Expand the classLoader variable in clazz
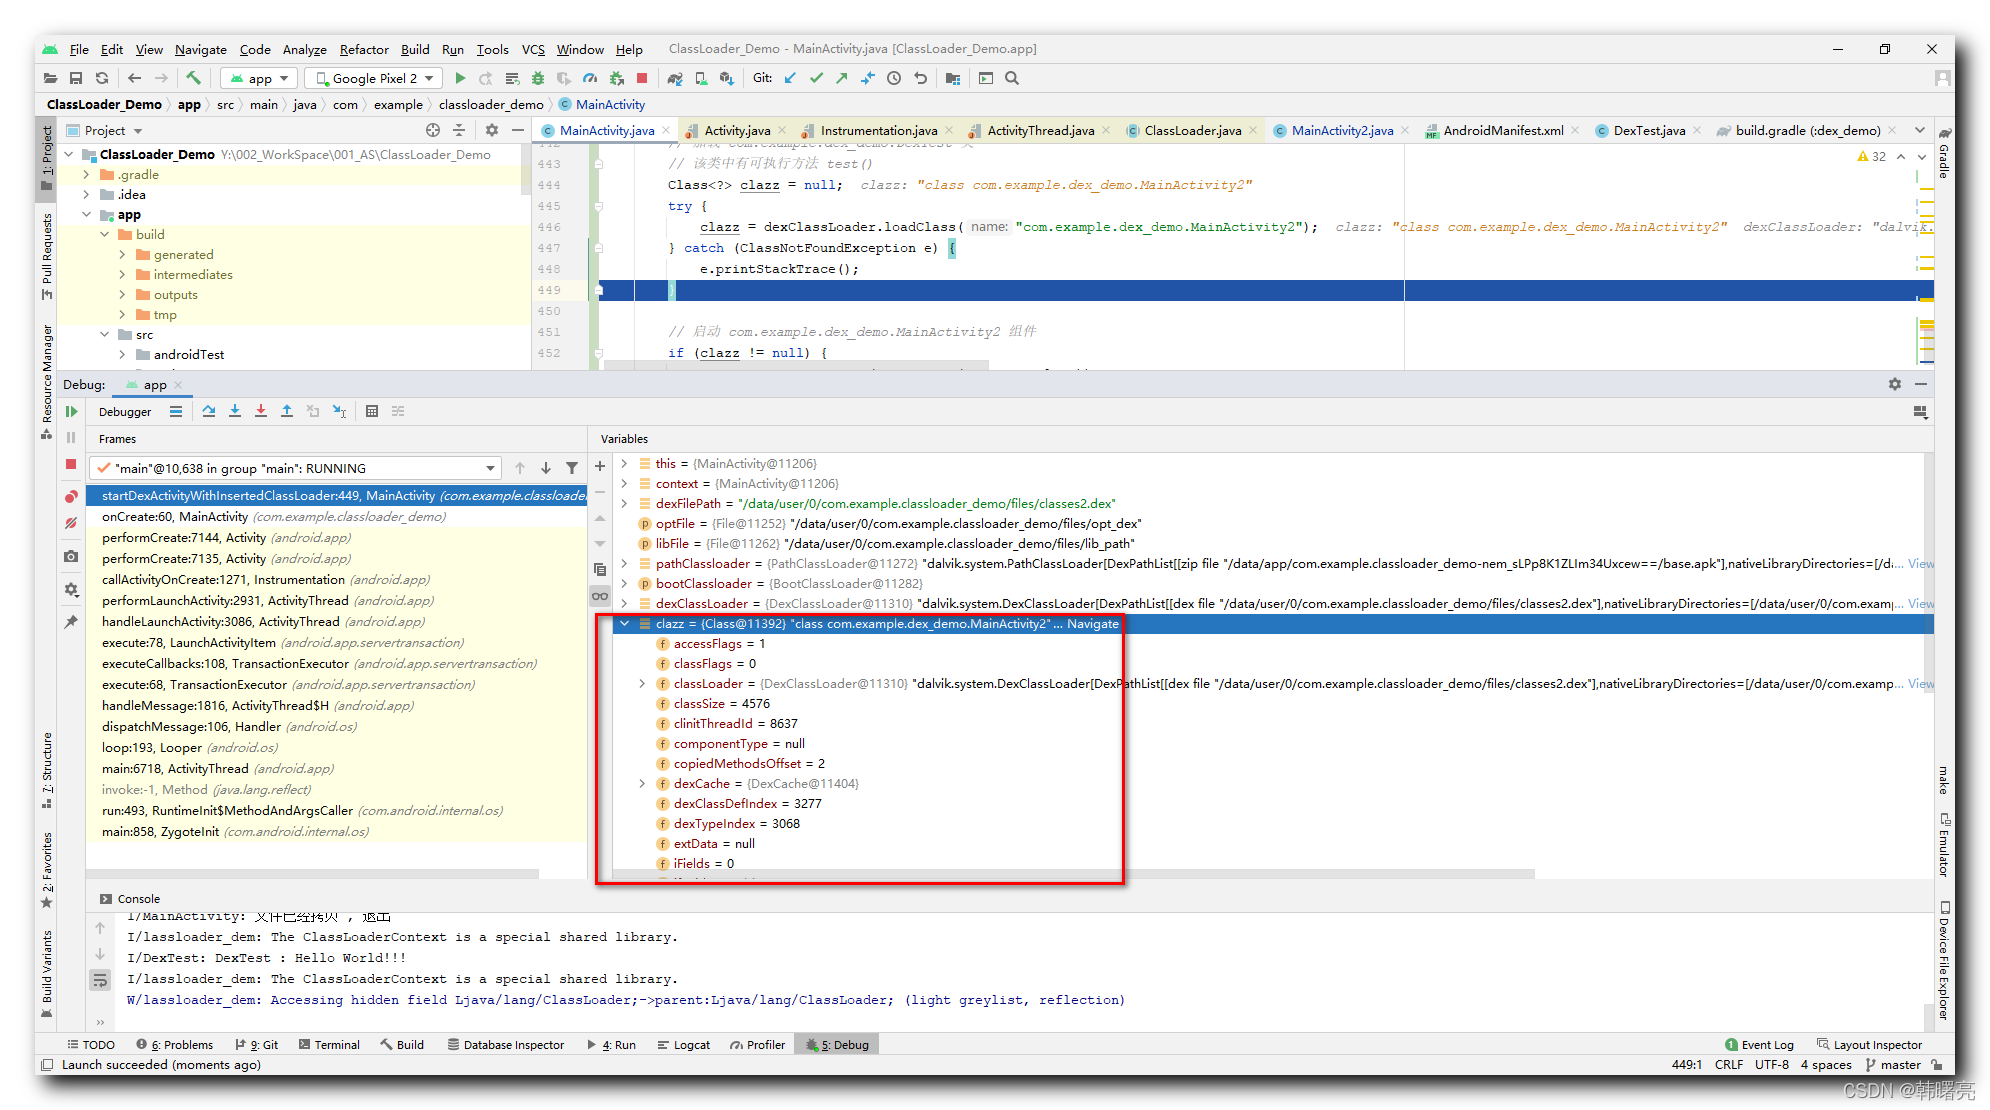The image size is (1990, 1110). tap(641, 683)
